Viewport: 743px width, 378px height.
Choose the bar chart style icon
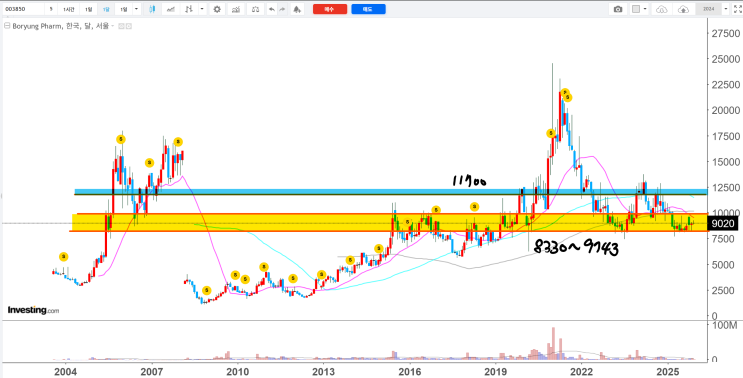point(189,9)
